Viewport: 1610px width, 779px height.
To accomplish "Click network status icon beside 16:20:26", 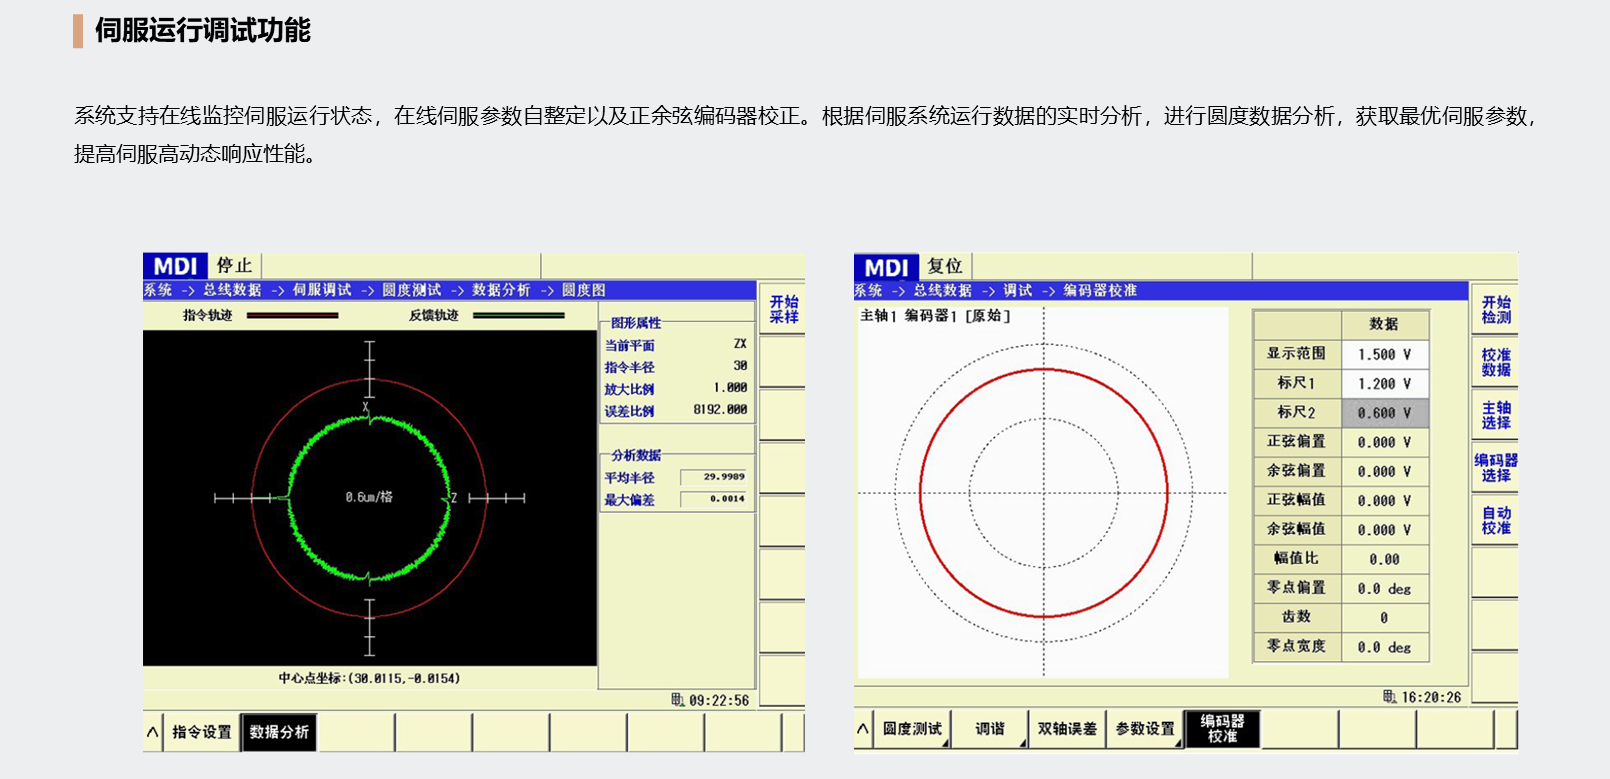I will coord(1389,697).
